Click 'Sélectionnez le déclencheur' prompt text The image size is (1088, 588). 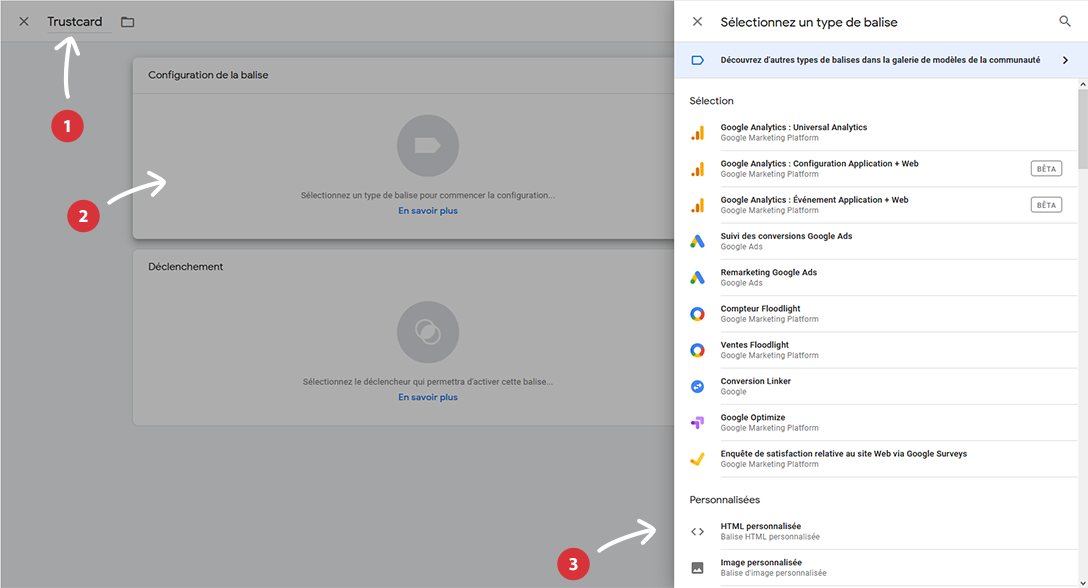click(x=427, y=382)
